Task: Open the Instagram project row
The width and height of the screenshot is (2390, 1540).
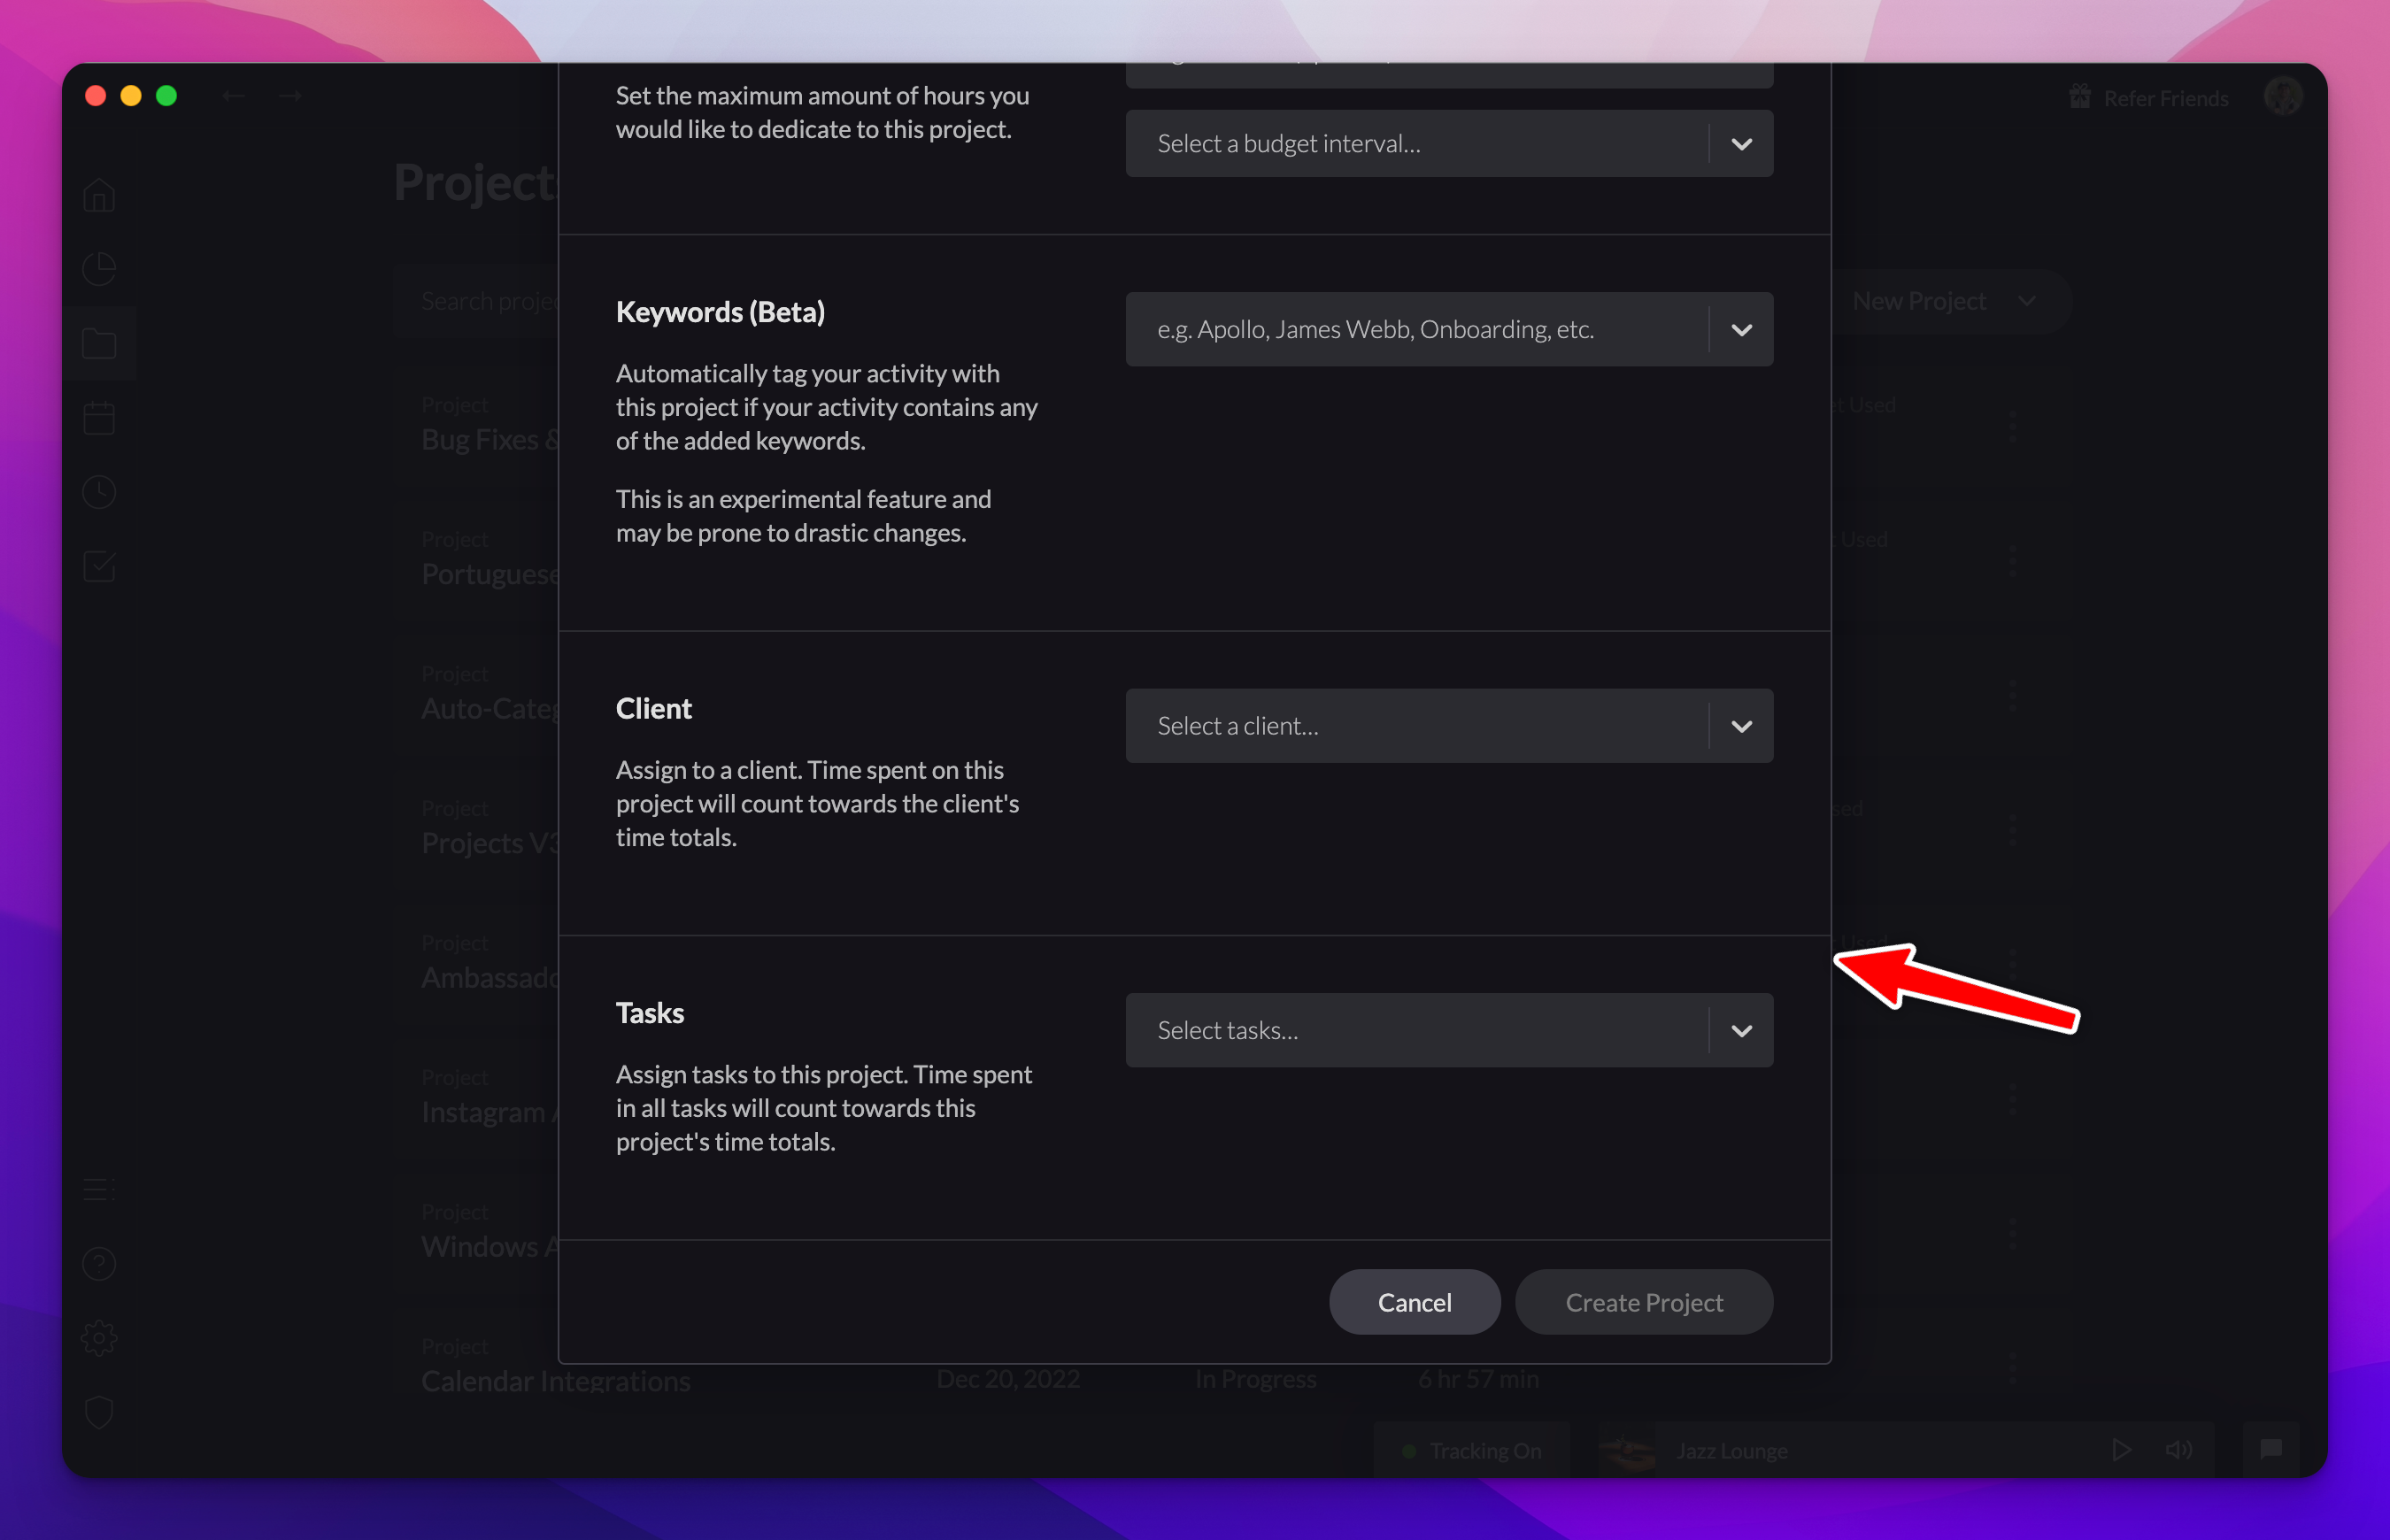Action: (x=489, y=1112)
